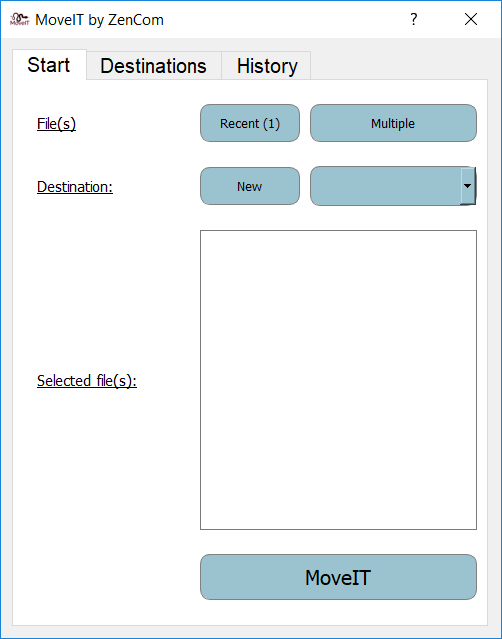Click the Destination: label
Screen dimensions: 502x639
(x=75, y=187)
